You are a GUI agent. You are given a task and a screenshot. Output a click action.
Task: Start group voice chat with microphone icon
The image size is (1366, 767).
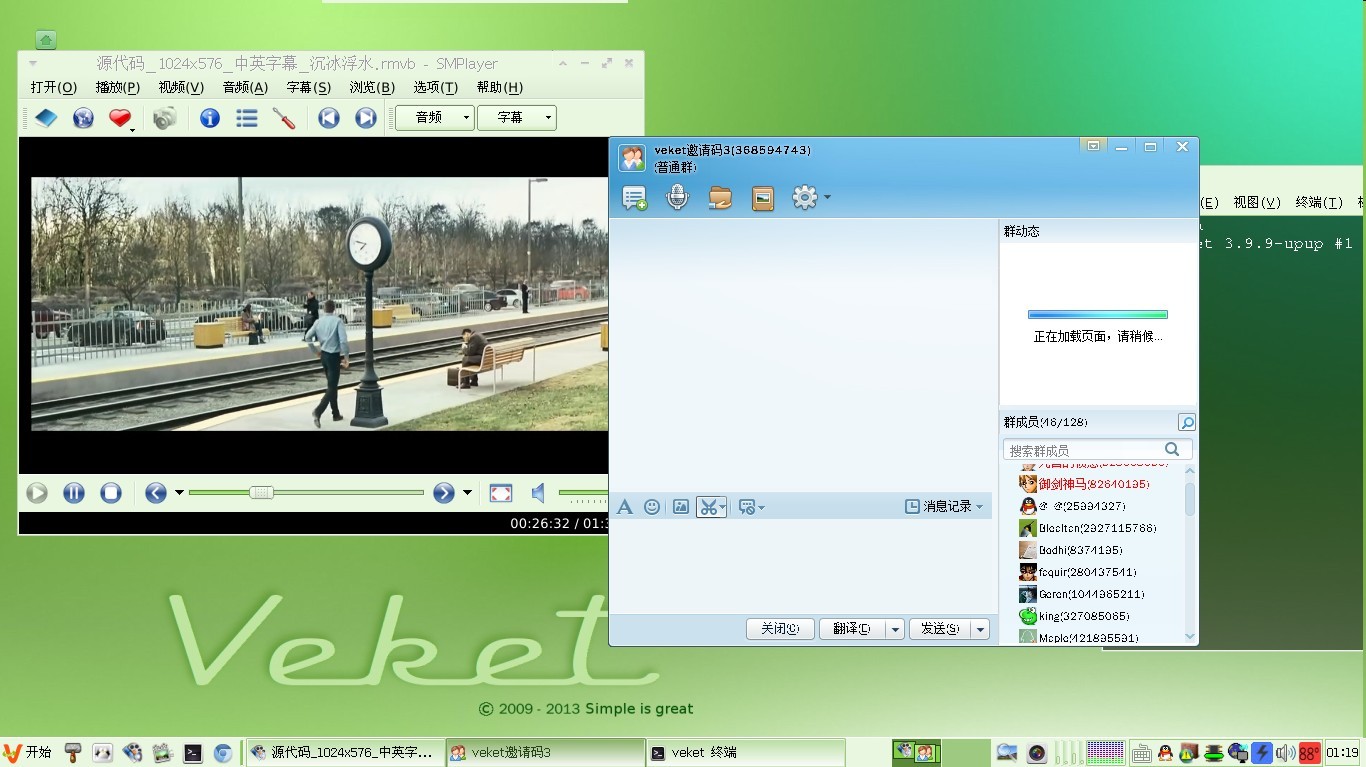[677, 197]
